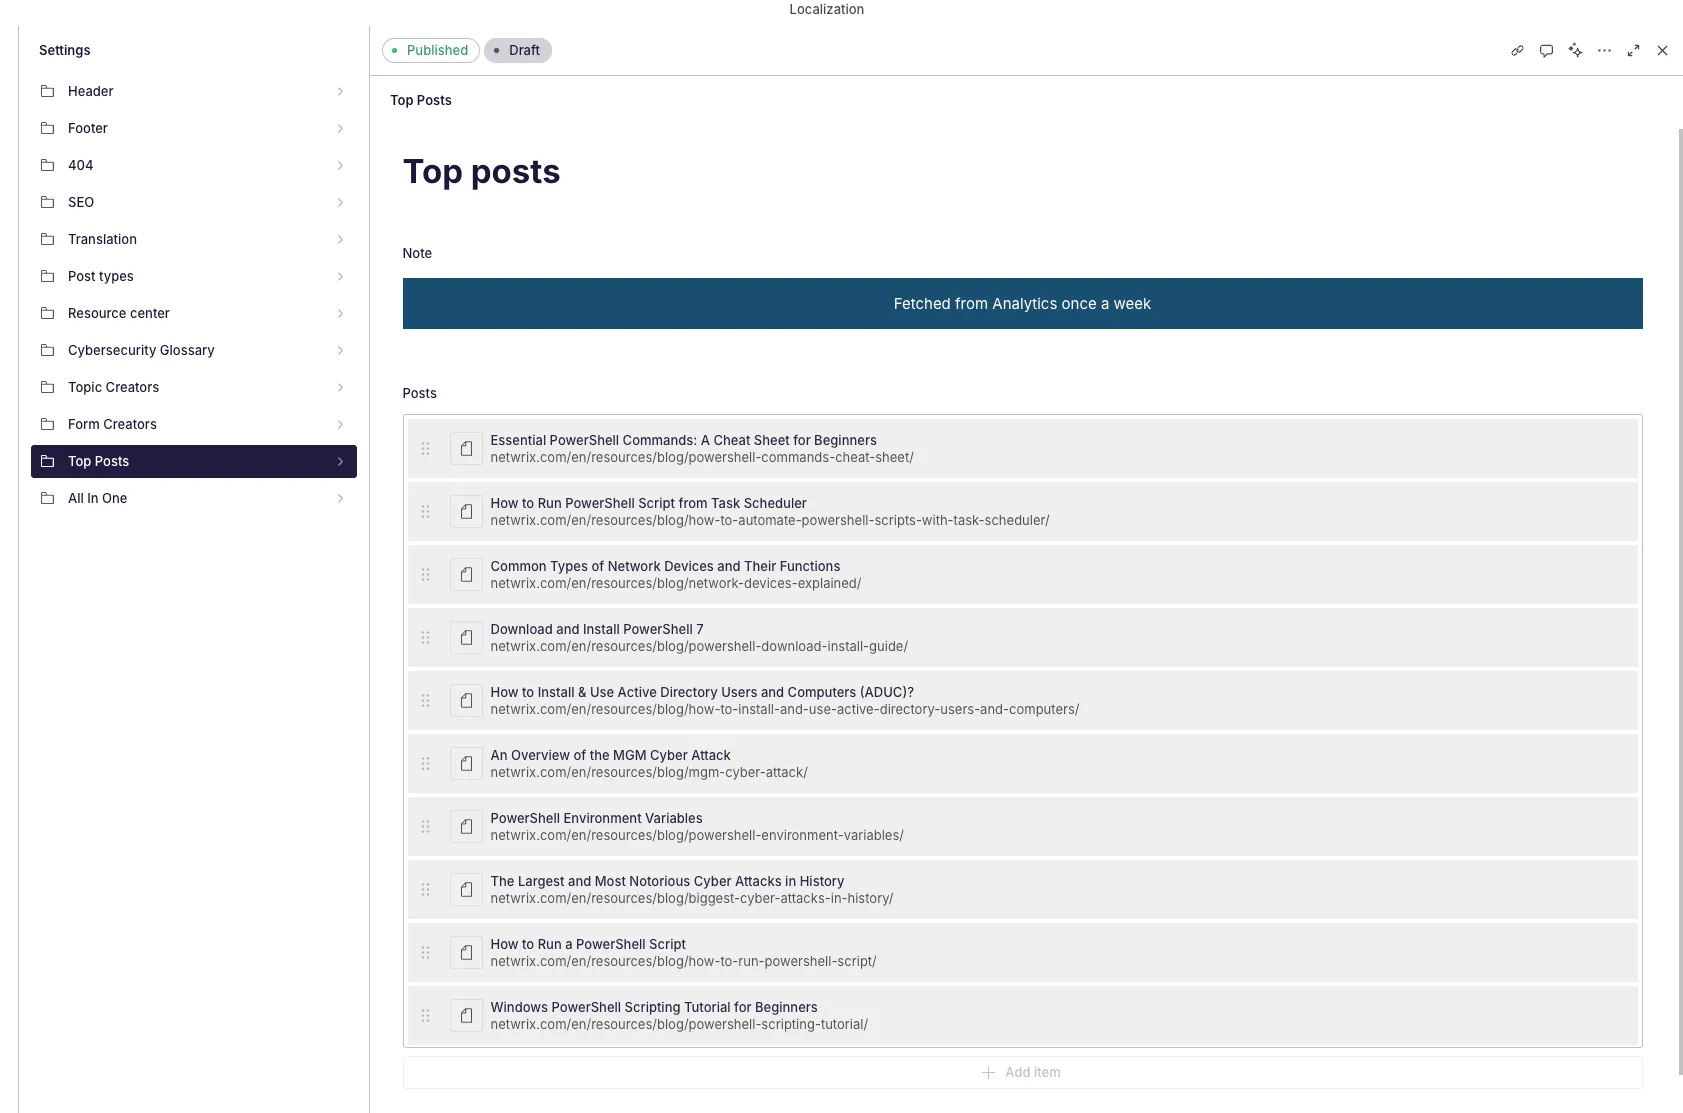
Task: Select the All In One settings item
Action: click(194, 498)
